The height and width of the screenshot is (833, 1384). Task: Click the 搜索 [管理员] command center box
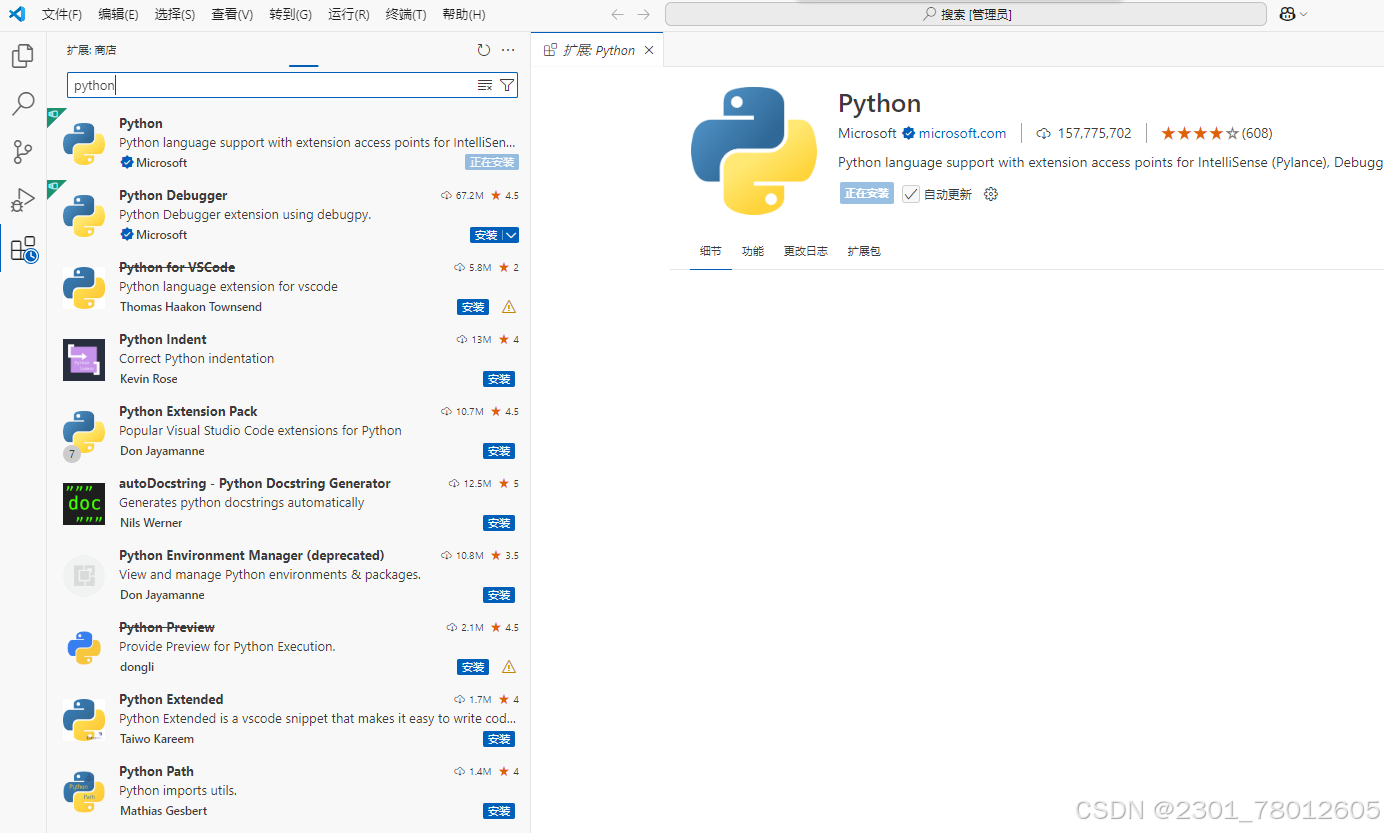[966, 14]
